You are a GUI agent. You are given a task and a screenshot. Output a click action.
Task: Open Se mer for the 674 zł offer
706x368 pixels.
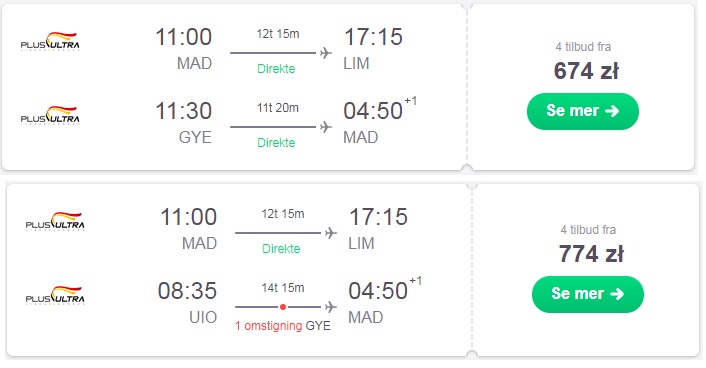pyautogui.click(x=583, y=111)
